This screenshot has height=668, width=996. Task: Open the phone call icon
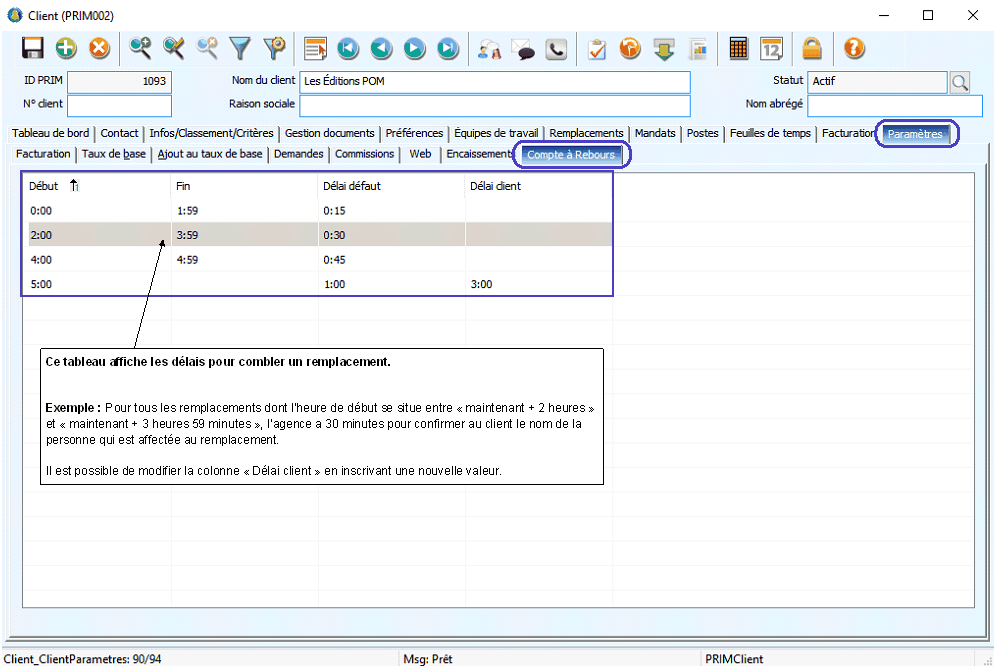click(x=556, y=48)
